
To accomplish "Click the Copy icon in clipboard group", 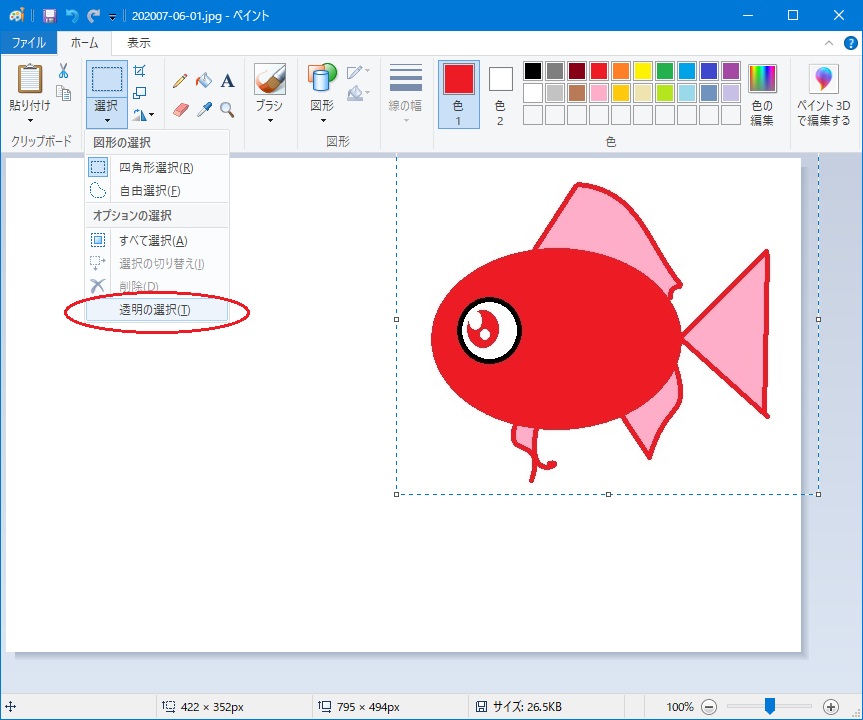I will pos(64,92).
